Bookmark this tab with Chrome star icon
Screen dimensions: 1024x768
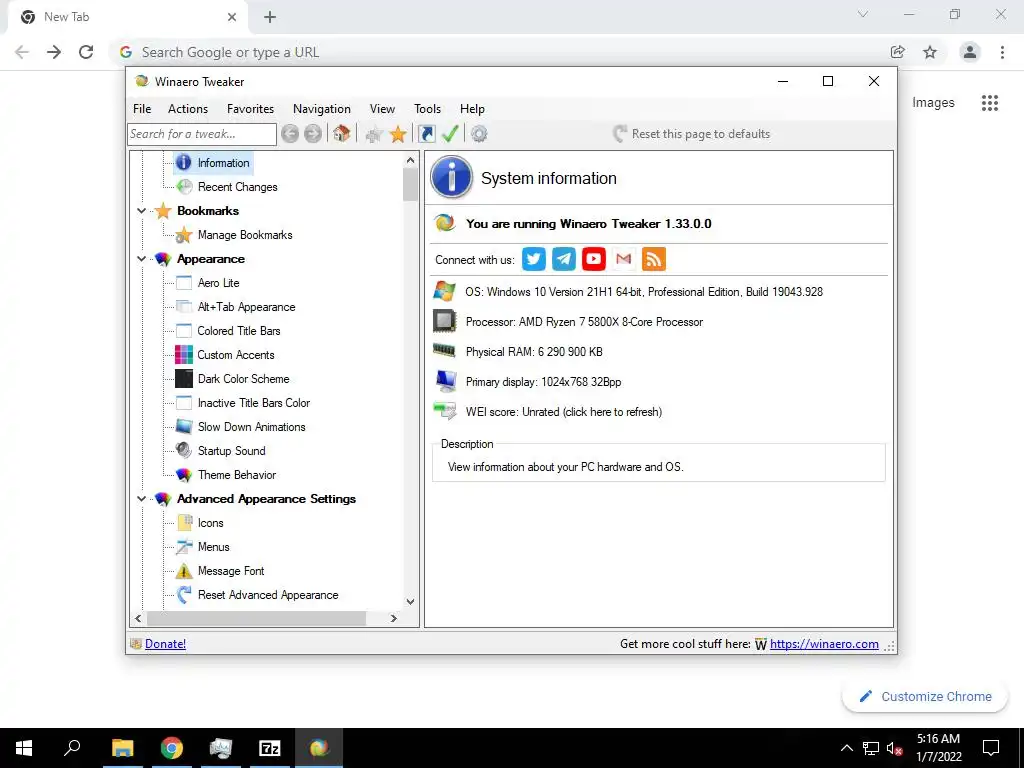click(x=930, y=52)
